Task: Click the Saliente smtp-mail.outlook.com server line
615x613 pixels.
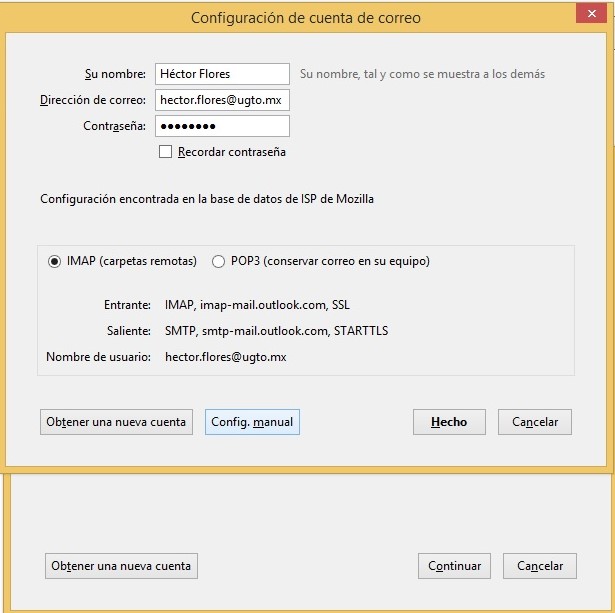Action: pyautogui.click(x=277, y=331)
